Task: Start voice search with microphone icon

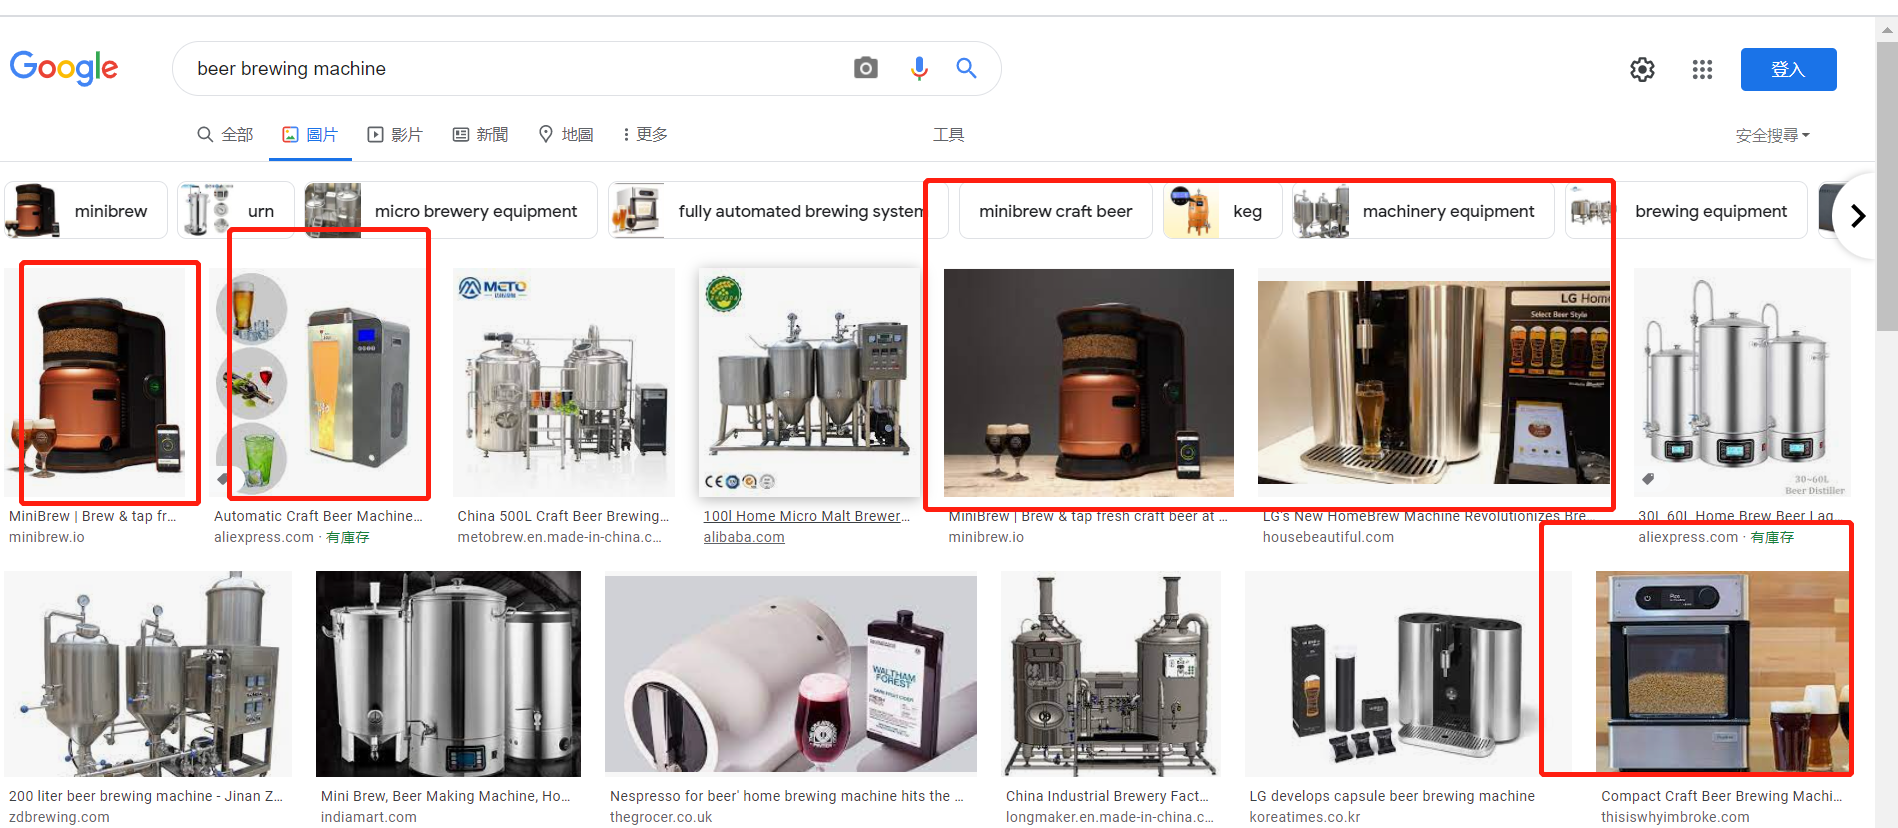Action: pyautogui.click(x=919, y=68)
